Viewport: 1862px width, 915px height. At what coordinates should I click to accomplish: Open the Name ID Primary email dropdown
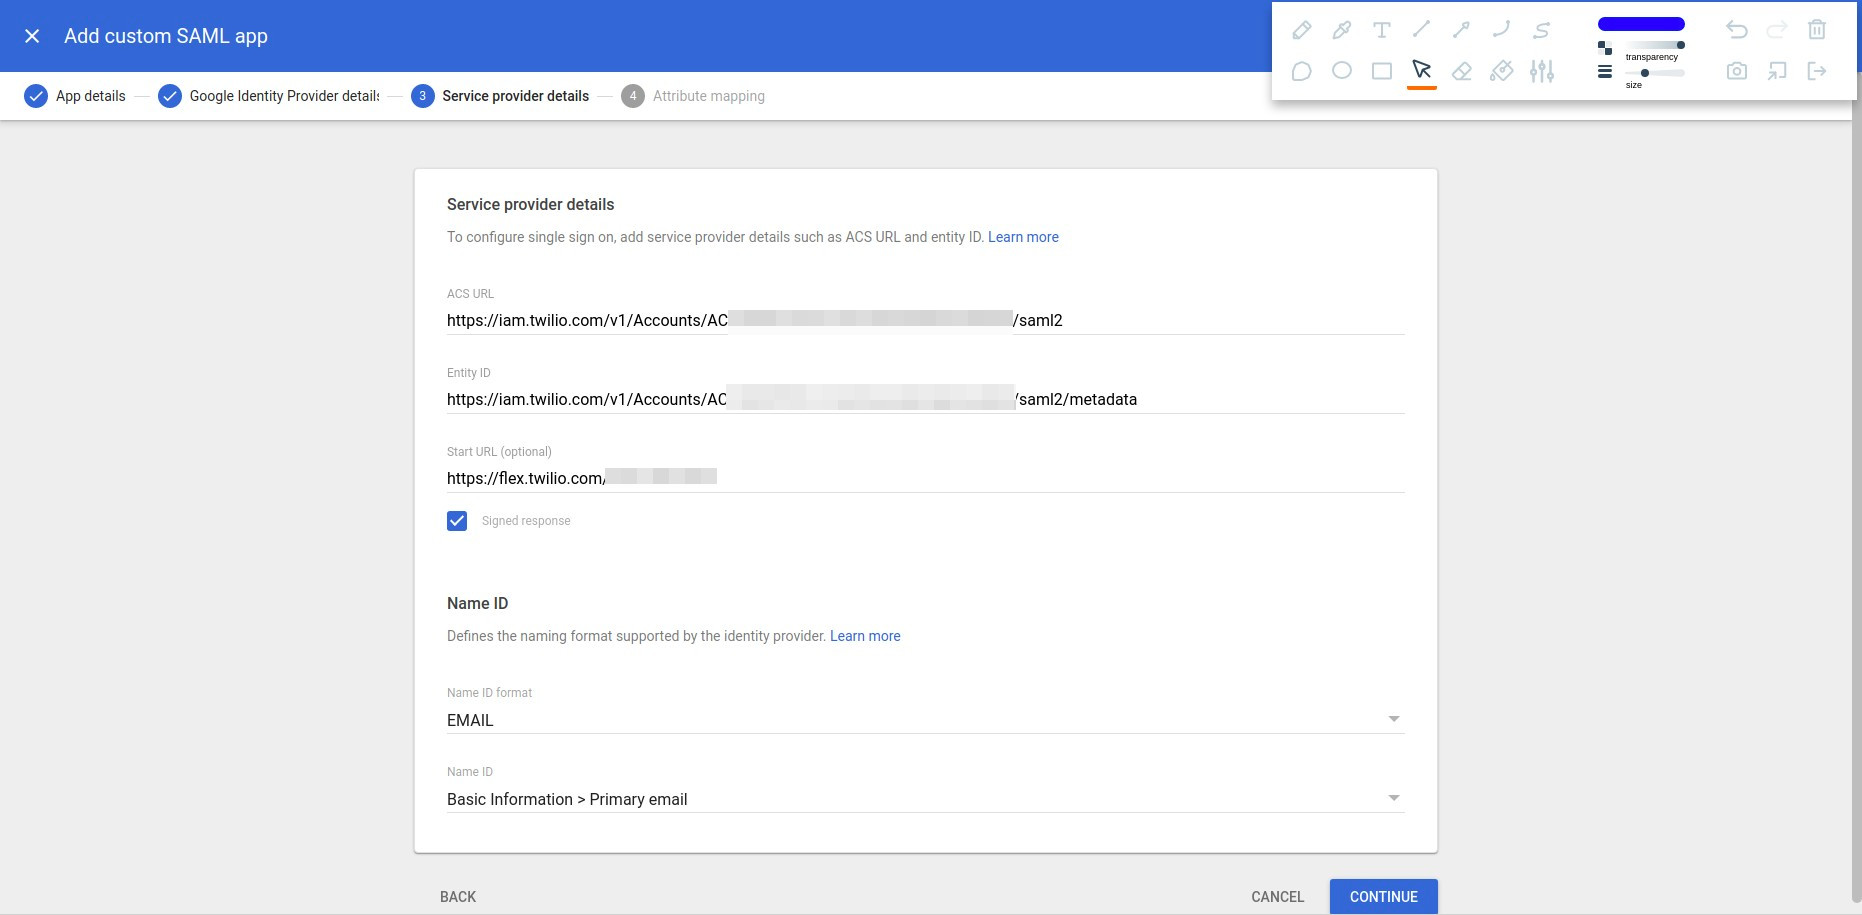click(926, 799)
